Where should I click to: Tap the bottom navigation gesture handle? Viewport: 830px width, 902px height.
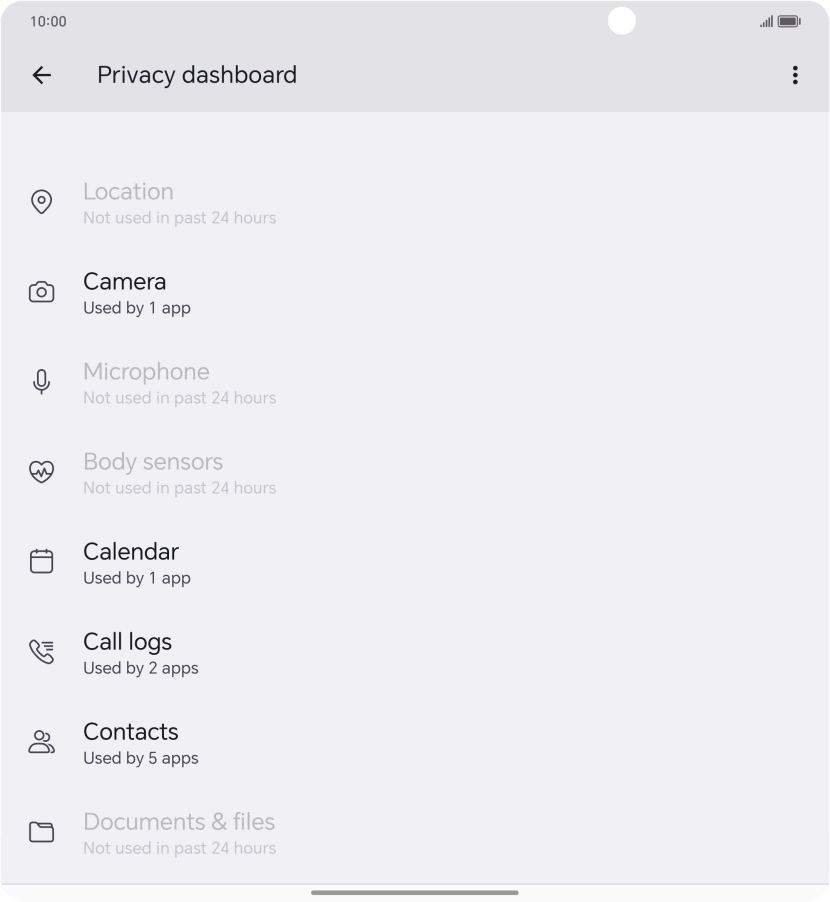point(415,892)
